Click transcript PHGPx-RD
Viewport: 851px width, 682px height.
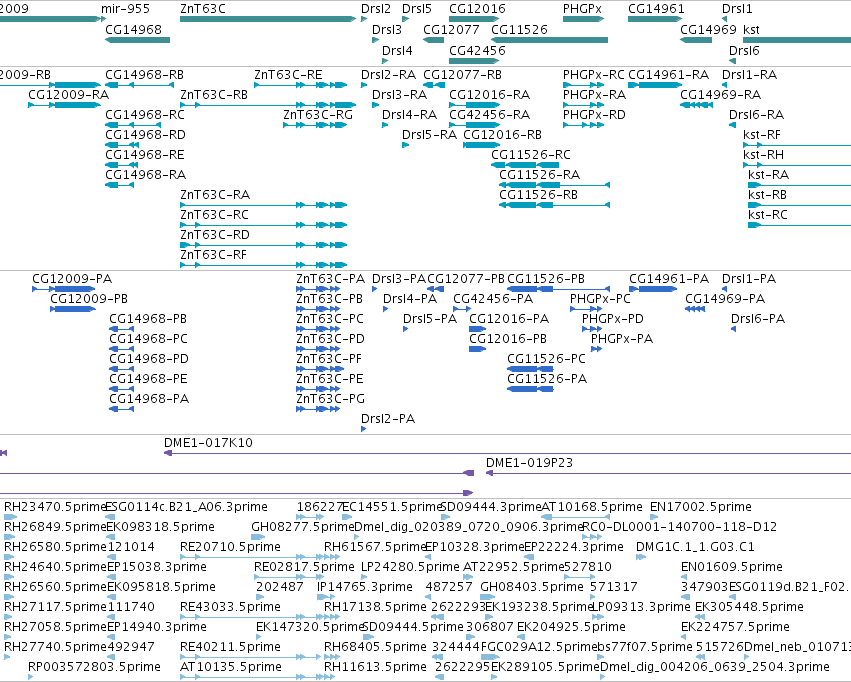click(x=583, y=125)
